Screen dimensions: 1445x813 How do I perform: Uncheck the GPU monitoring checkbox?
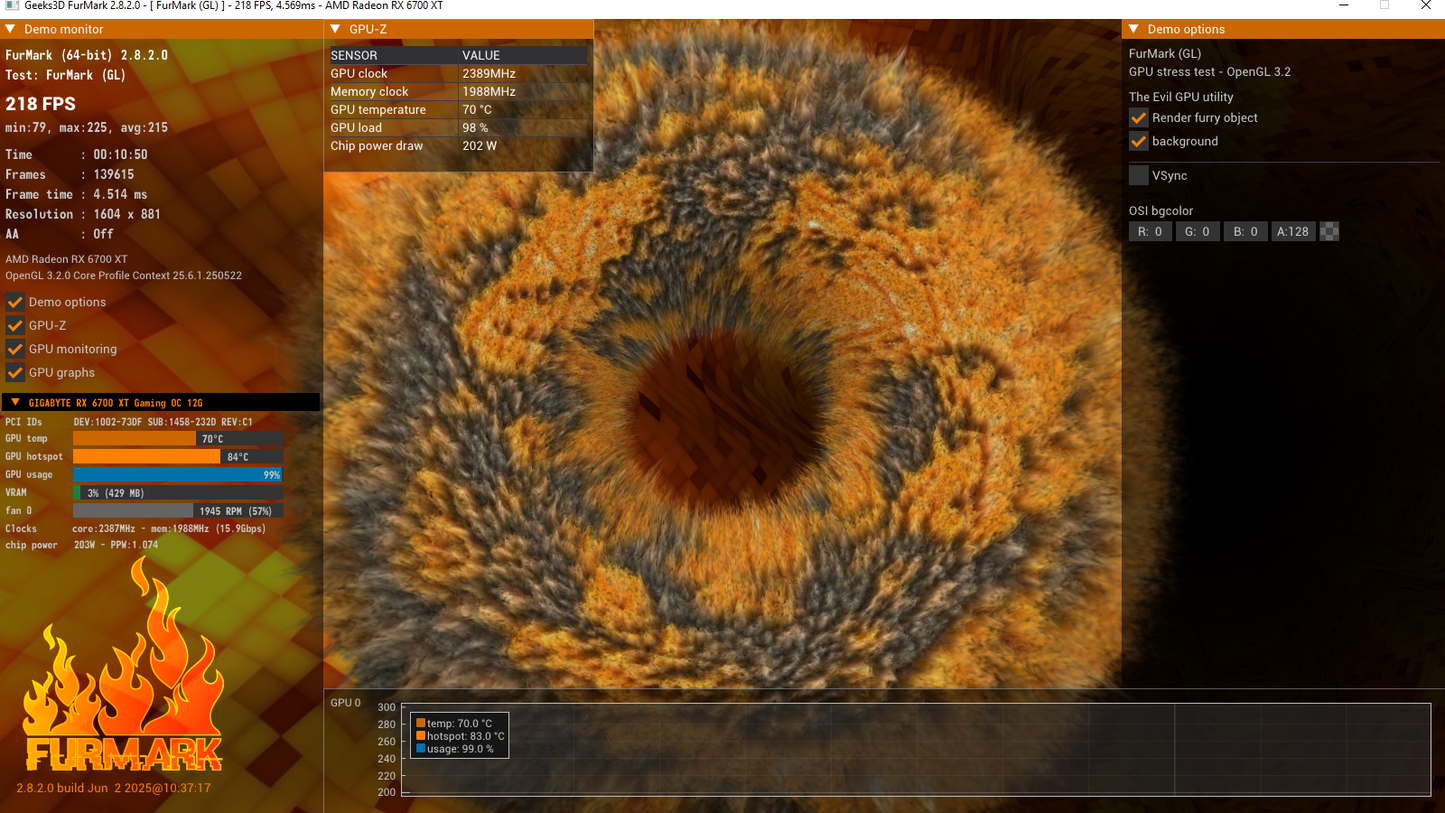click(x=15, y=349)
